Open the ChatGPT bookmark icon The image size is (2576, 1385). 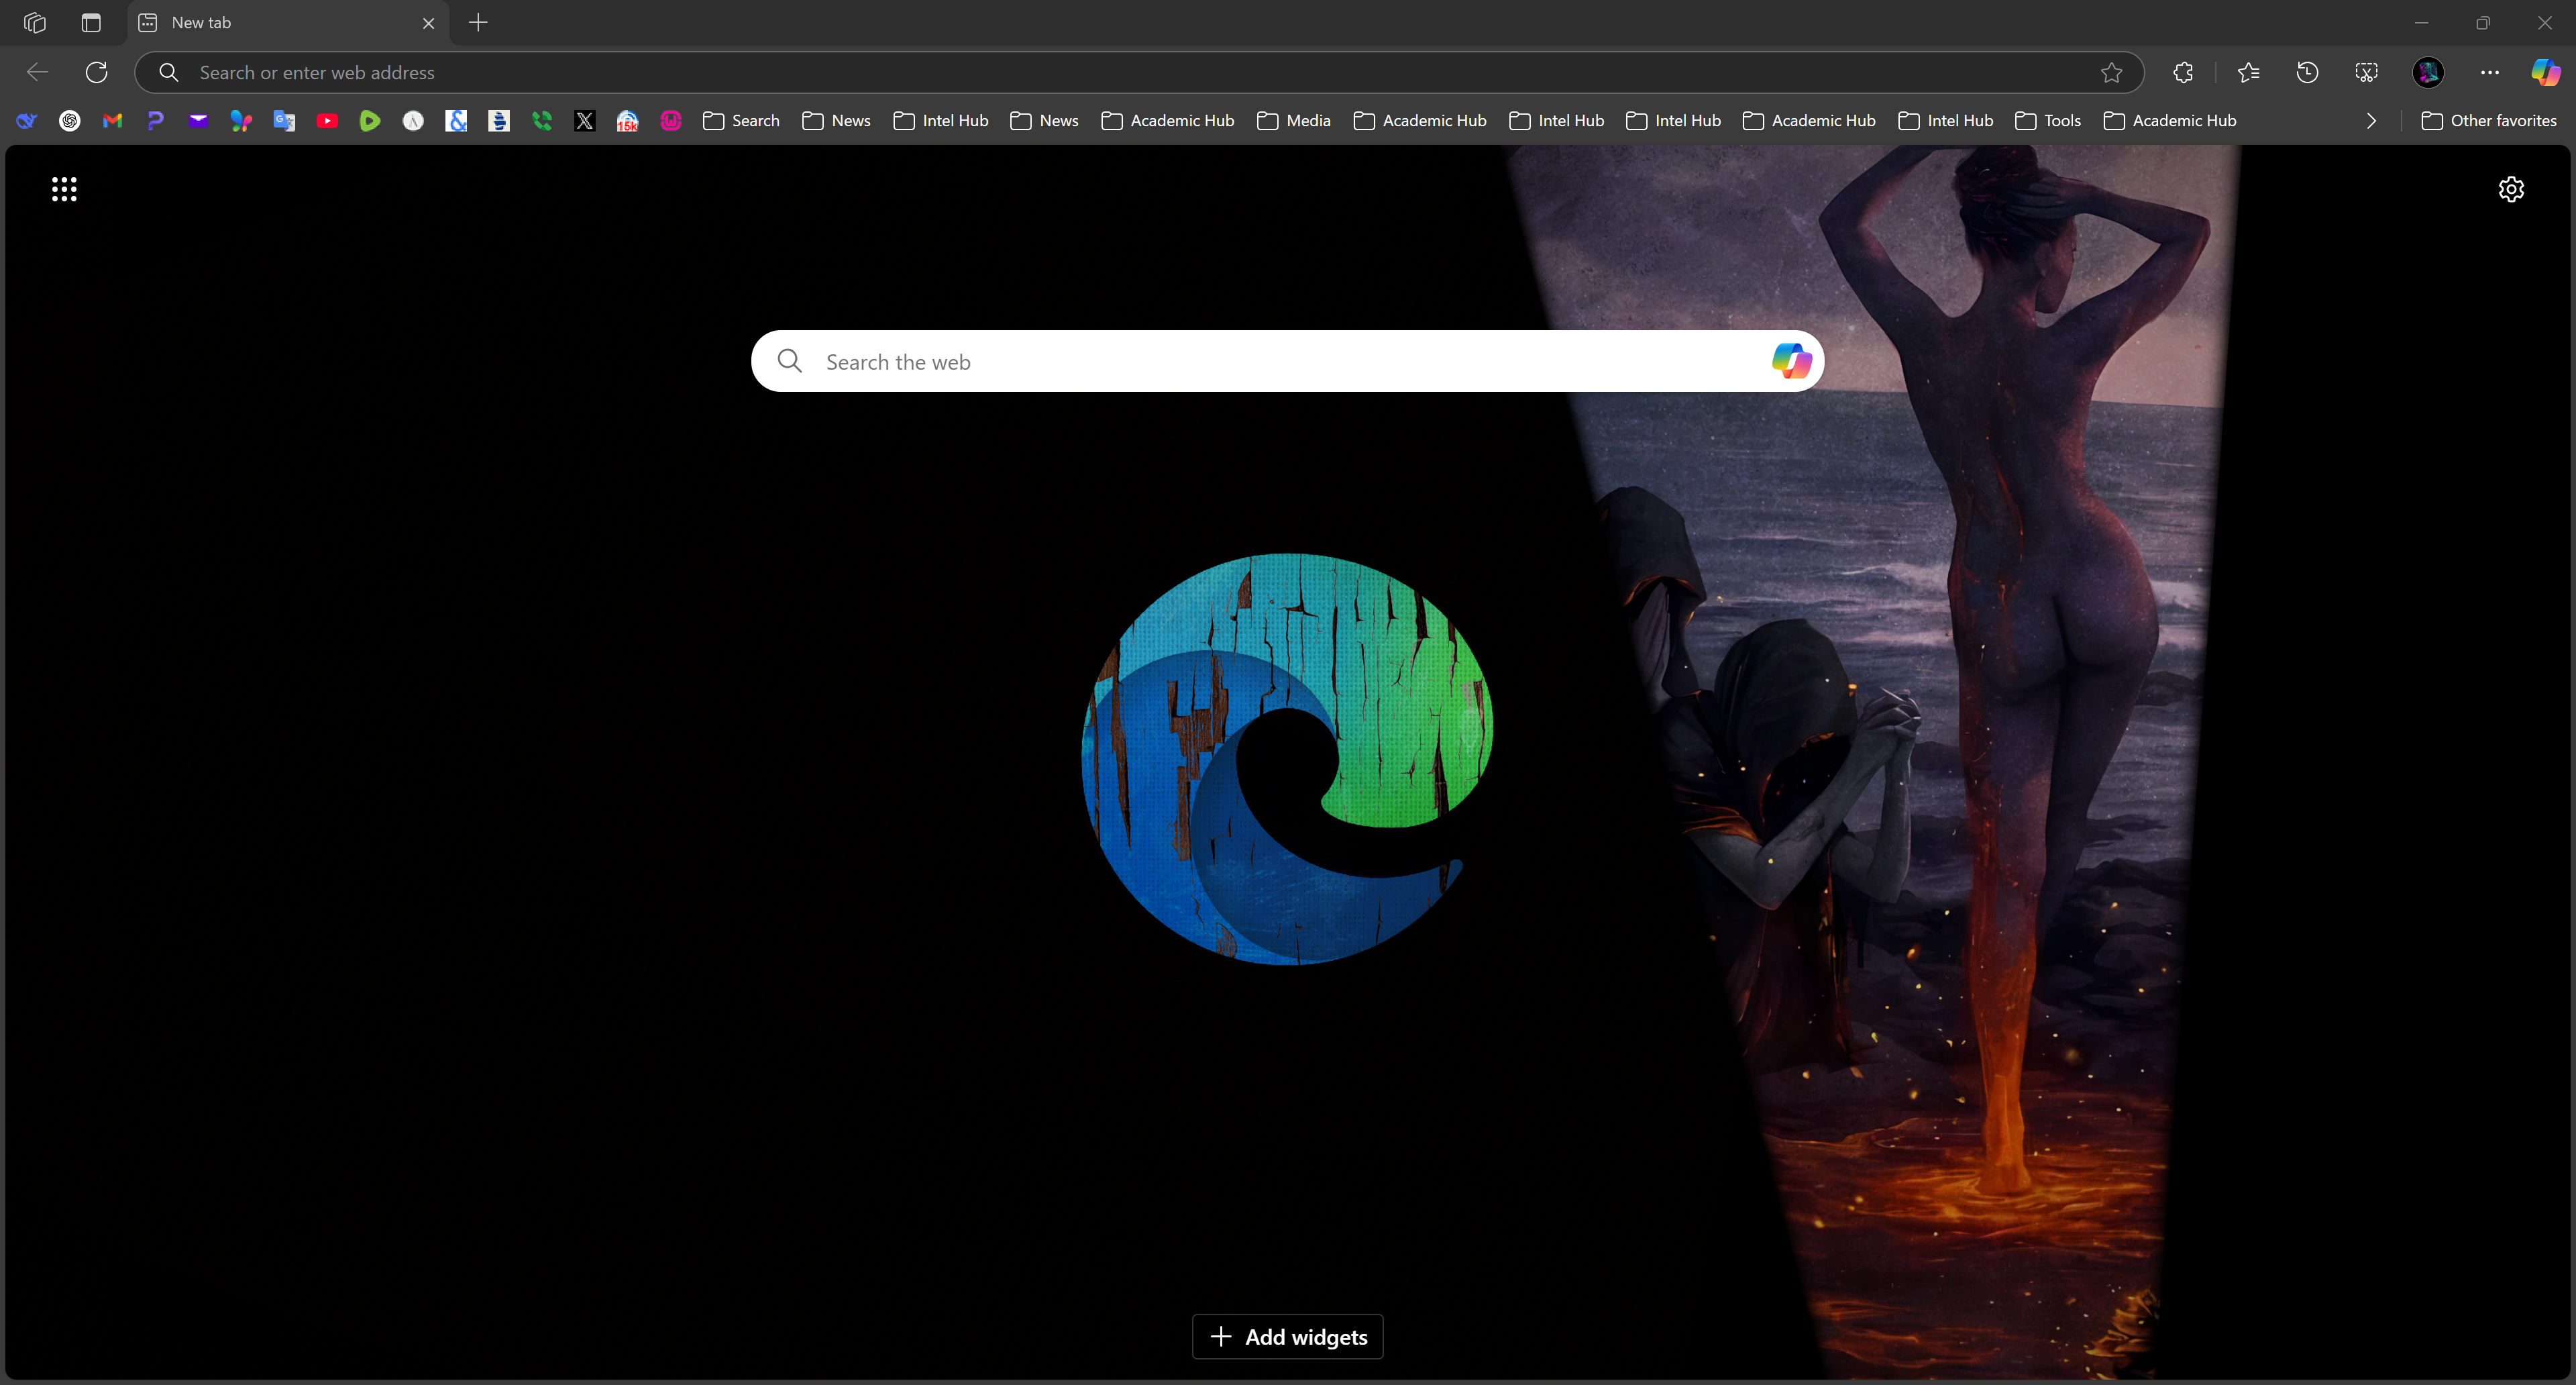(70, 121)
